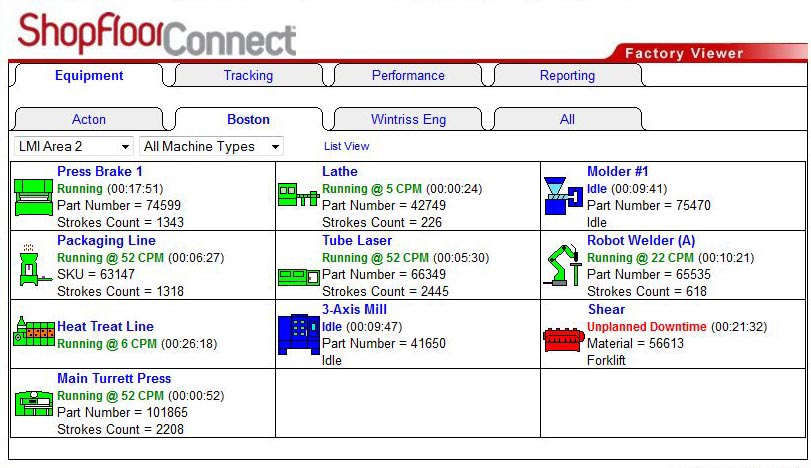
Task: Click 'Part Number = 66349' text
Action: click(384, 274)
